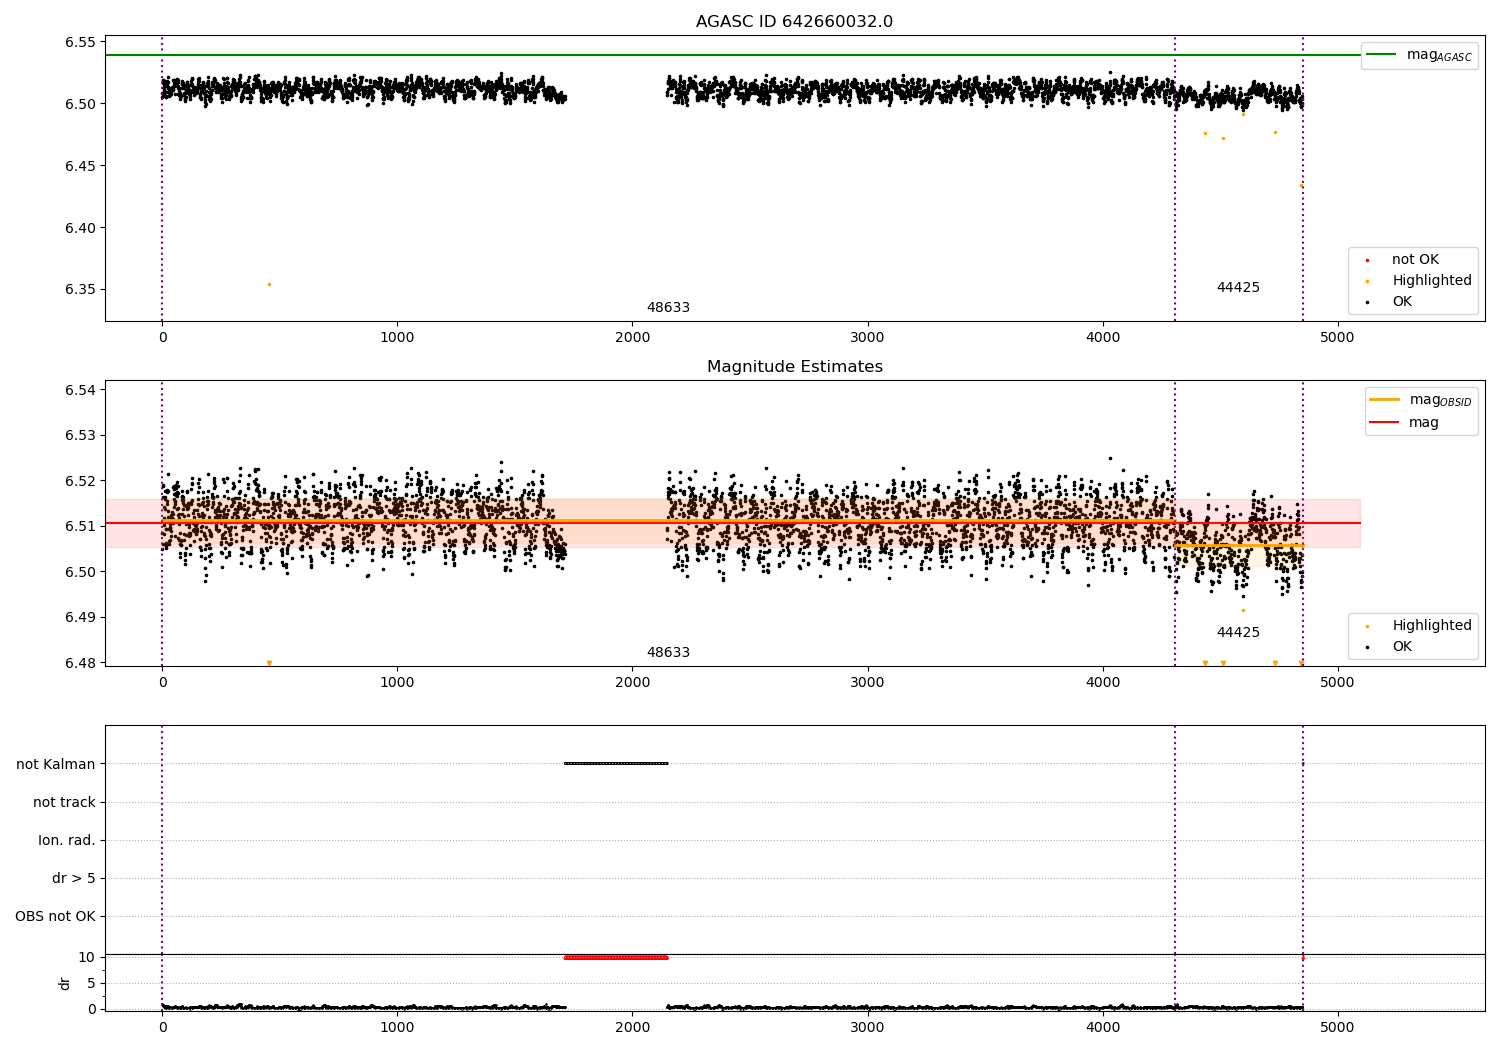Click the 'not OK' legend entry in top plot

(1415, 259)
